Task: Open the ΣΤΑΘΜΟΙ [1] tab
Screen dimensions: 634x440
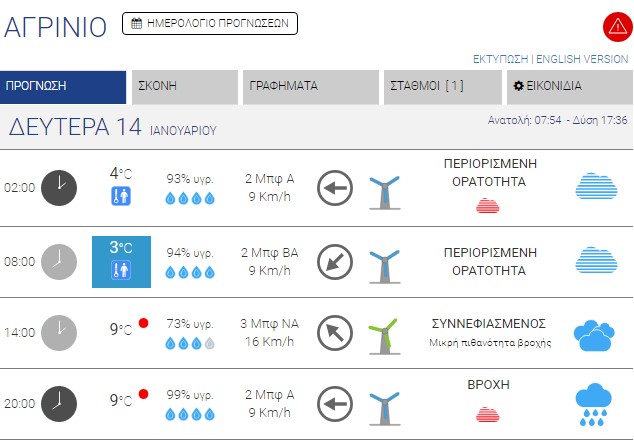Action: pos(442,87)
